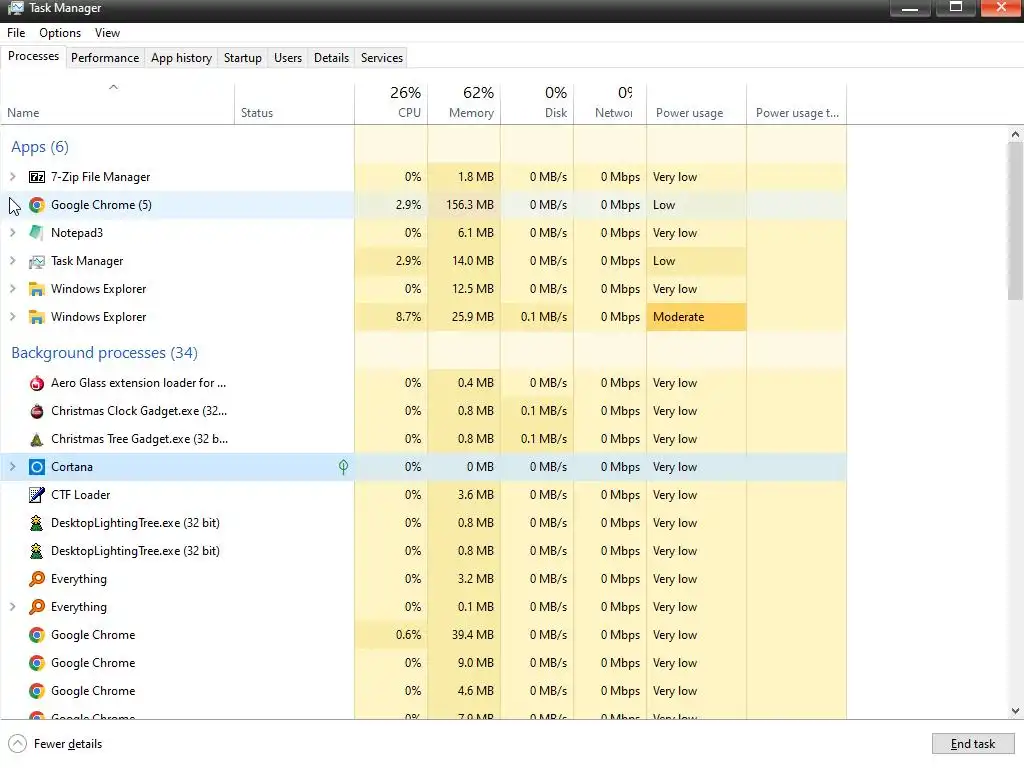Click the icon of Google Chrome using 39.4 MB
This screenshot has height=768, width=1024.
pyautogui.click(x=37, y=635)
